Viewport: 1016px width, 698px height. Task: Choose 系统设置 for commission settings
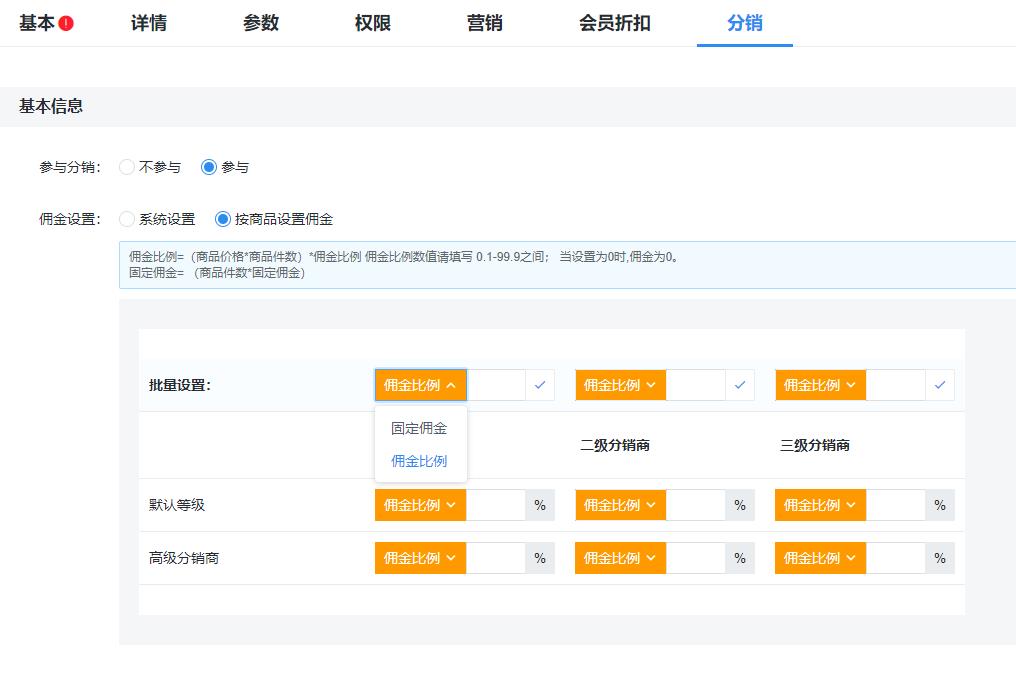127,218
